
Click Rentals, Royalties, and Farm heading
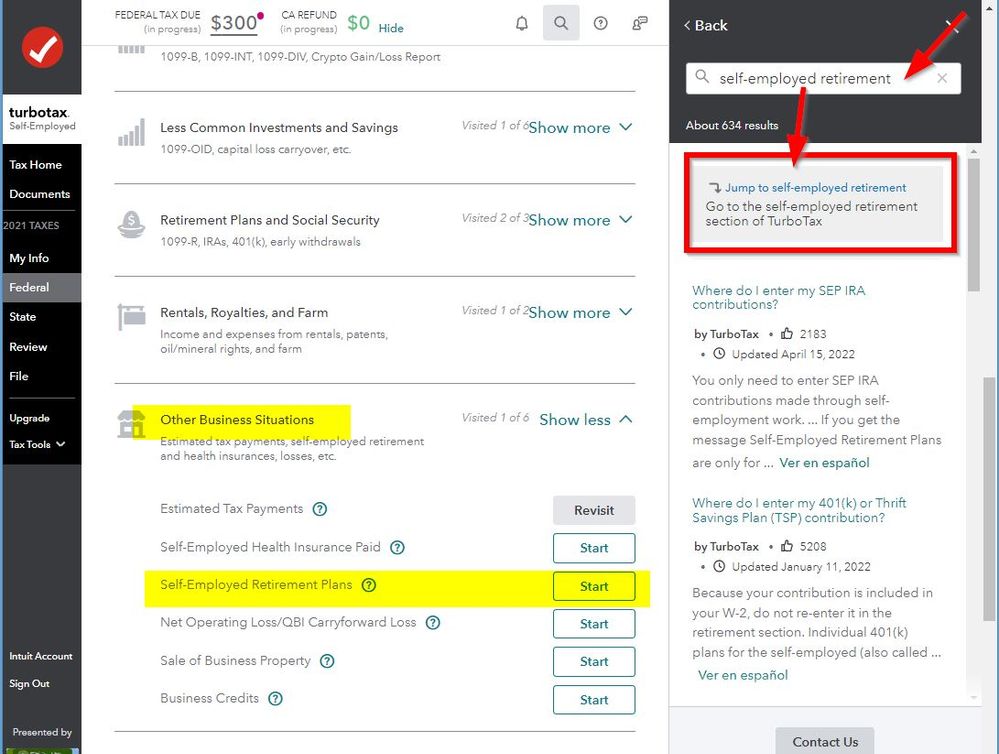pos(244,312)
